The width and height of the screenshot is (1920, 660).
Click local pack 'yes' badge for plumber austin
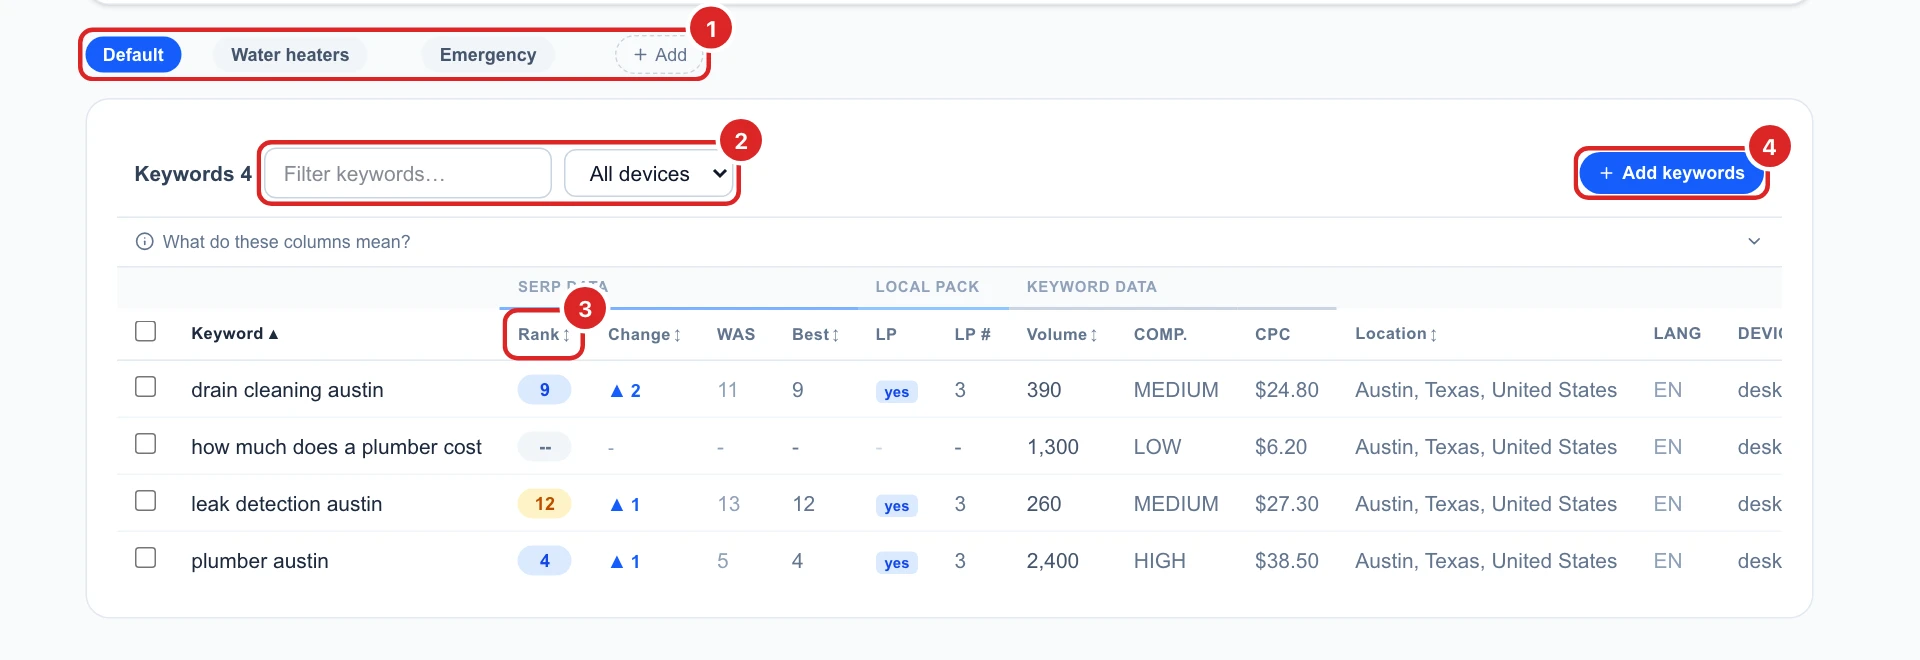point(896,563)
